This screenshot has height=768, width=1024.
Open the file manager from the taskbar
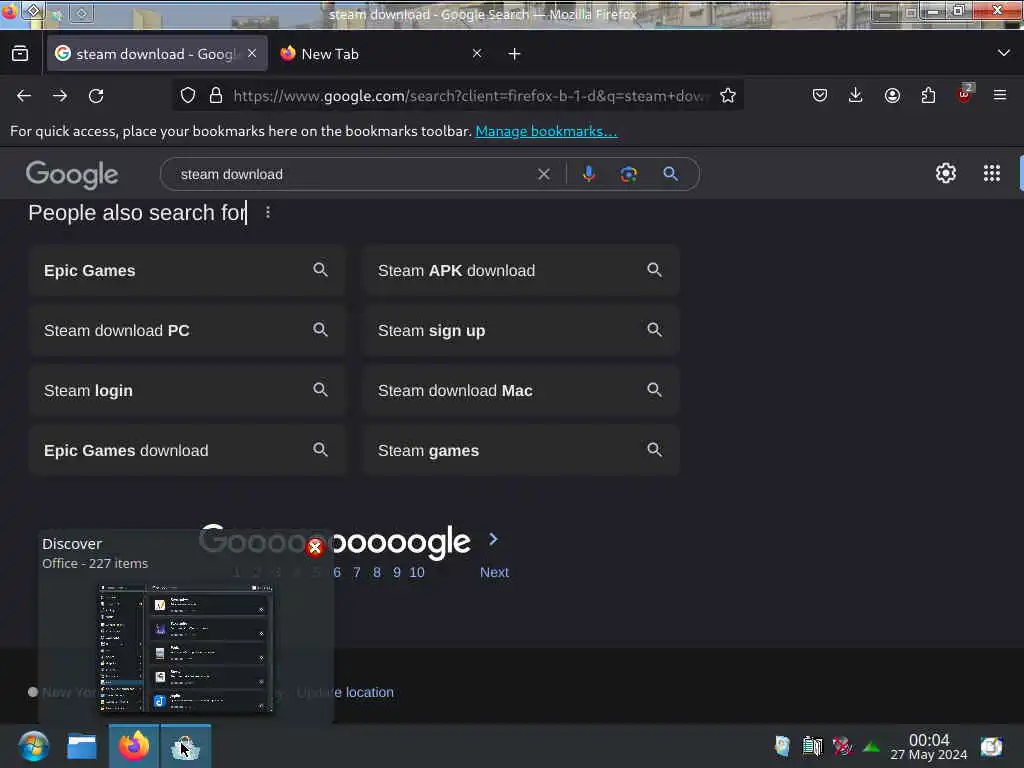82,746
